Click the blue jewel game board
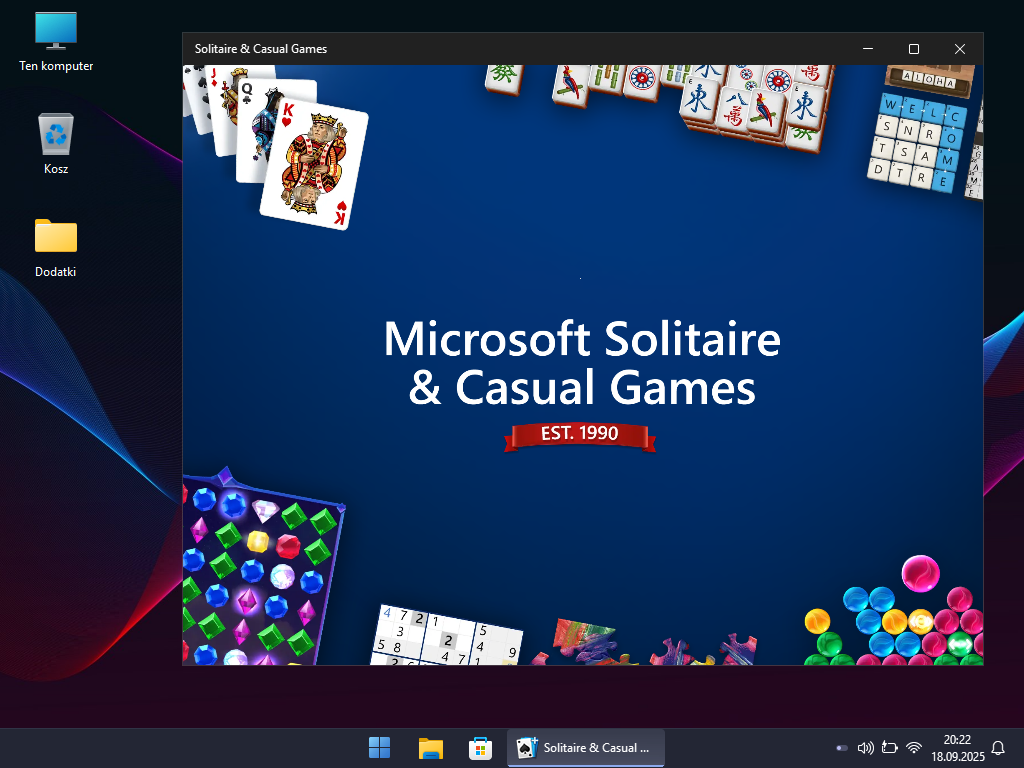The image size is (1024, 768). coord(260,575)
